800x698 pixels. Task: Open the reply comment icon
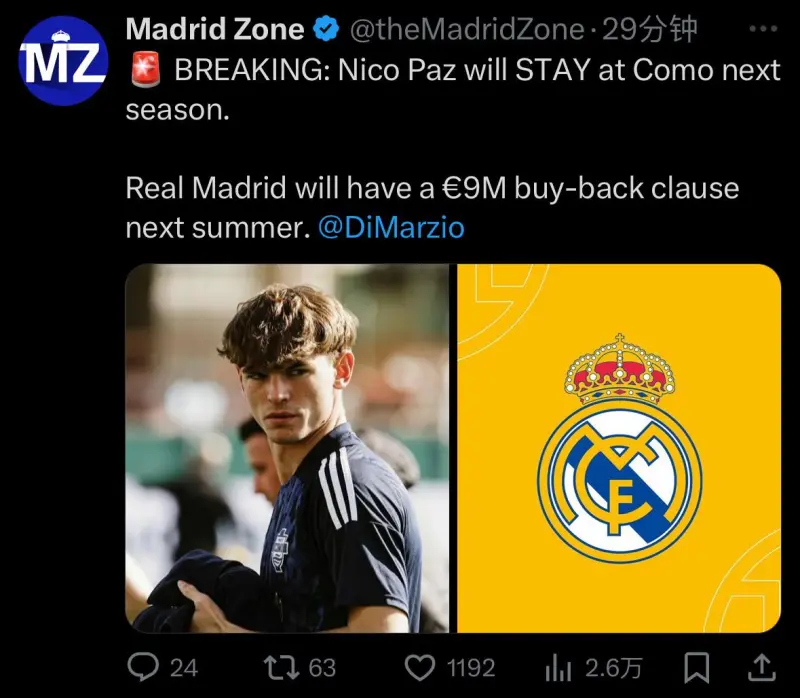point(143,667)
